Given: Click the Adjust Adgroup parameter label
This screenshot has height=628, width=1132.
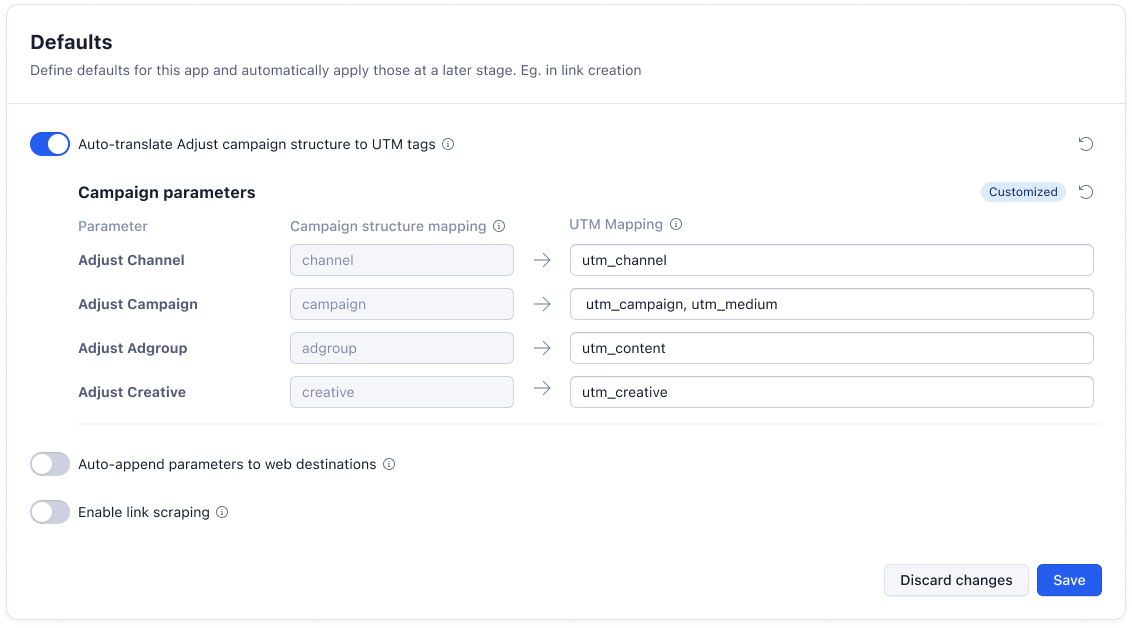Looking at the screenshot, I should 133,348.
